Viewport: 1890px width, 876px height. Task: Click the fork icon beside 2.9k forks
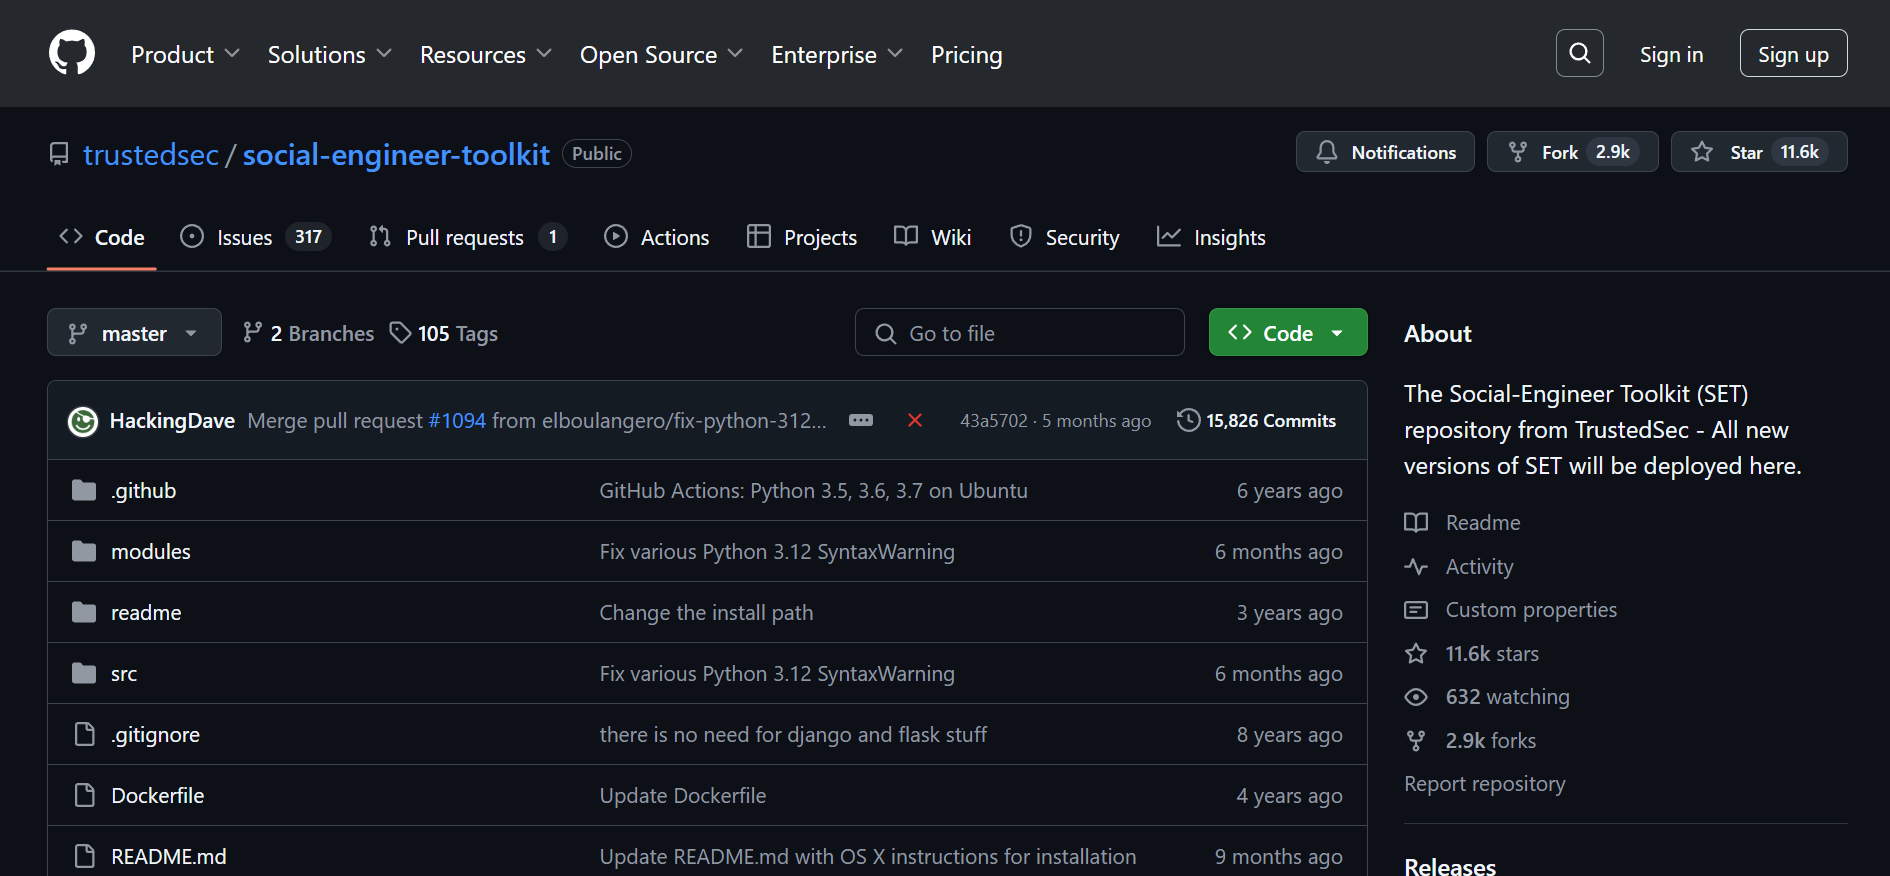pos(1416,741)
